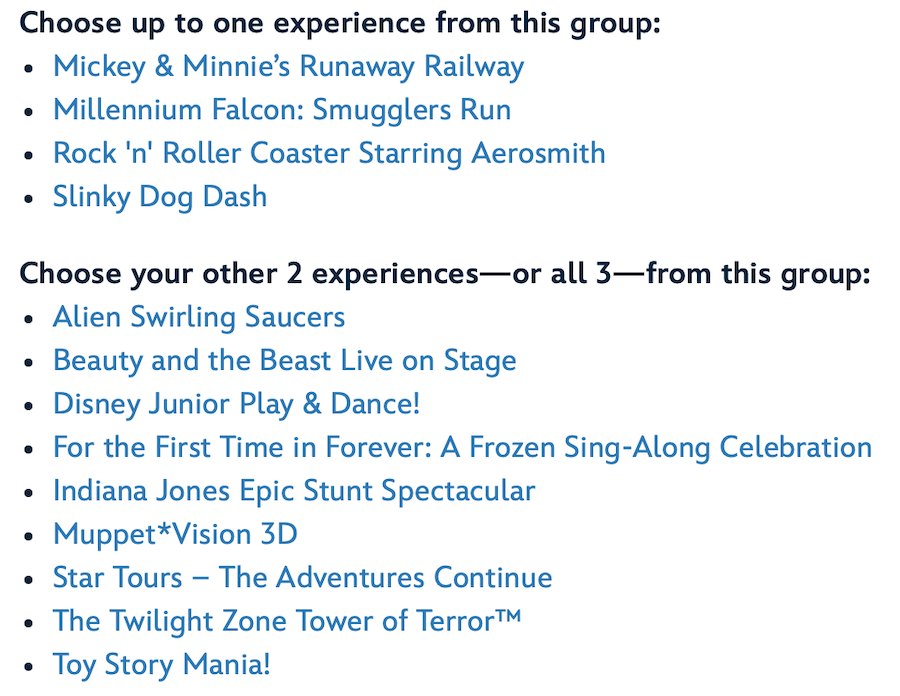Click the bullet beside Mickey & Minnie's Runaway Railway
Screen dimensions: 900x696
[x=30, y=68]
